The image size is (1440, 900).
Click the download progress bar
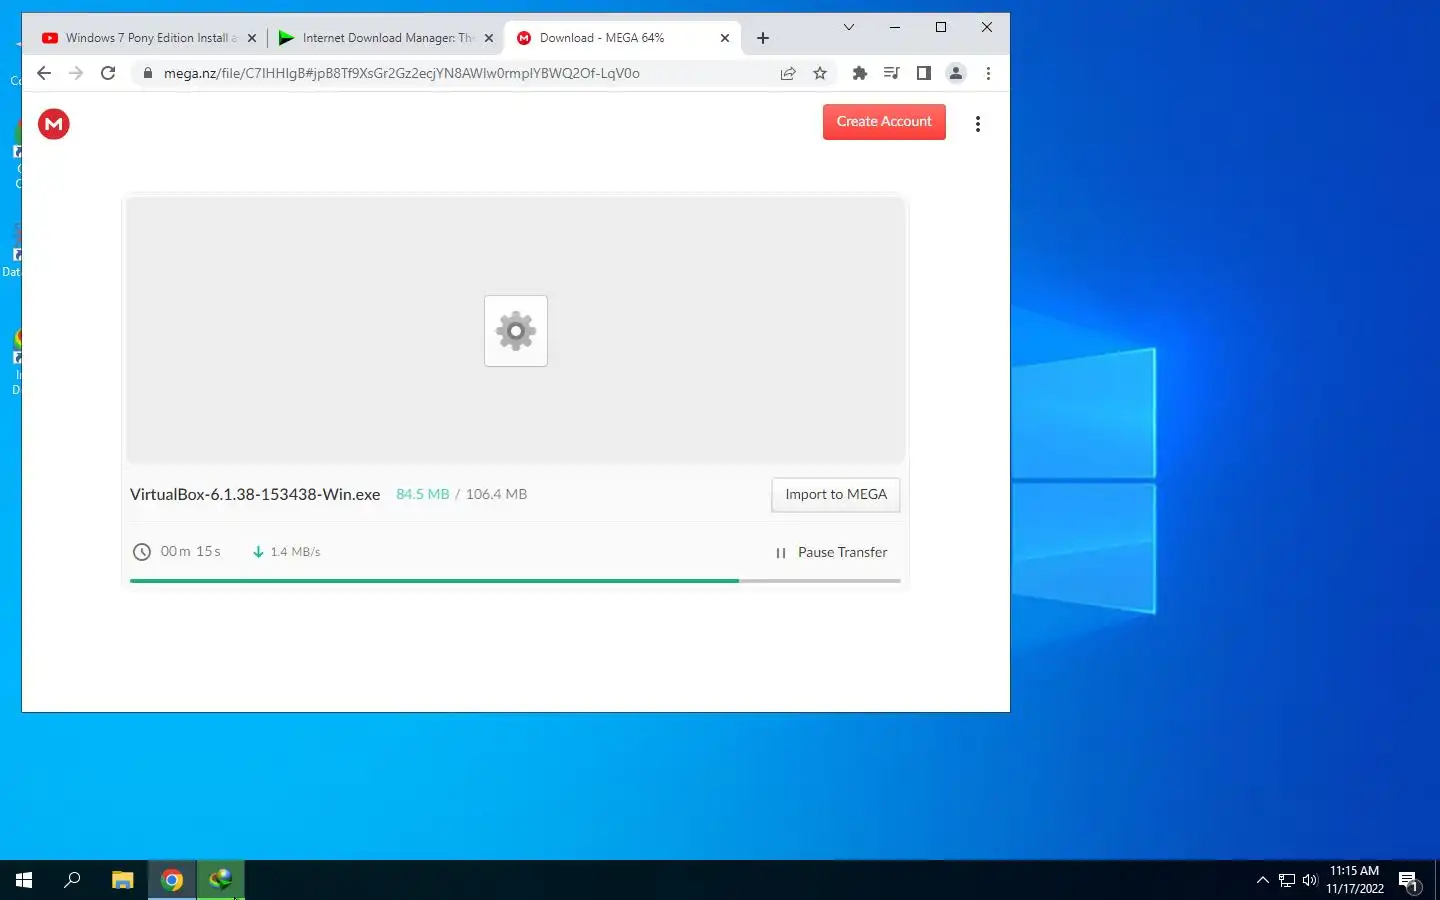tap(515, 580)
